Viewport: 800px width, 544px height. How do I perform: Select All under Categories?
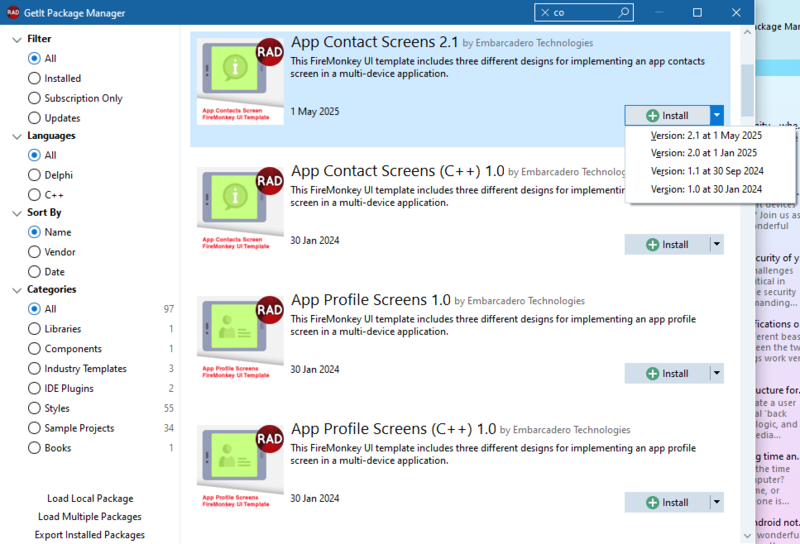(34, 309)
